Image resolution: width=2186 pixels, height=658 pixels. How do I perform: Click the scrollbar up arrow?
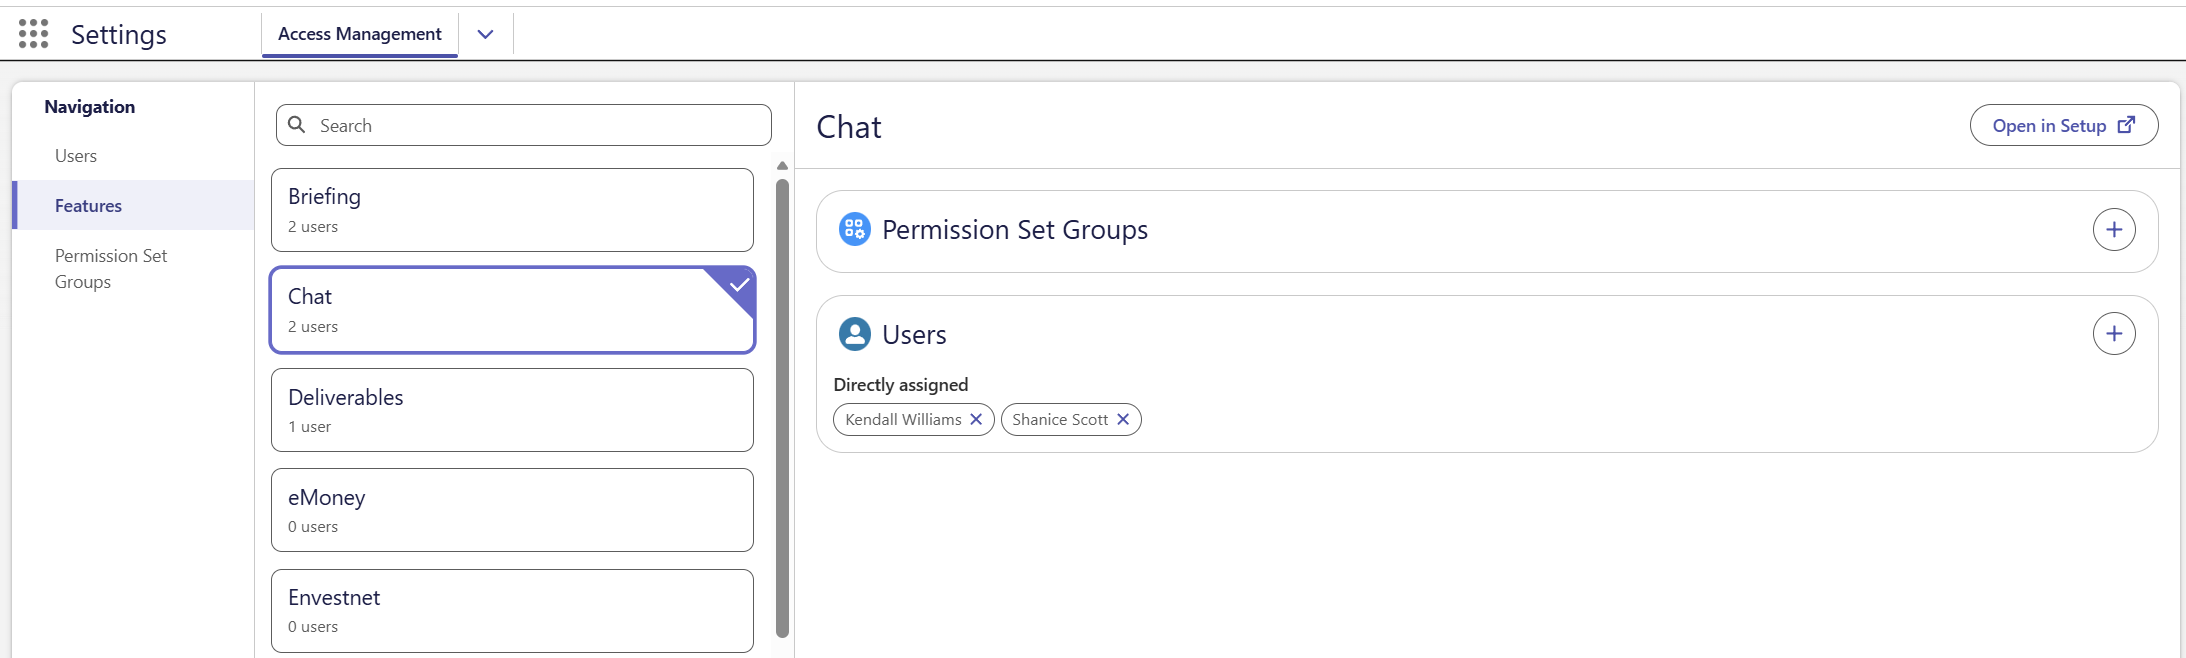click(x=782, y=166)
